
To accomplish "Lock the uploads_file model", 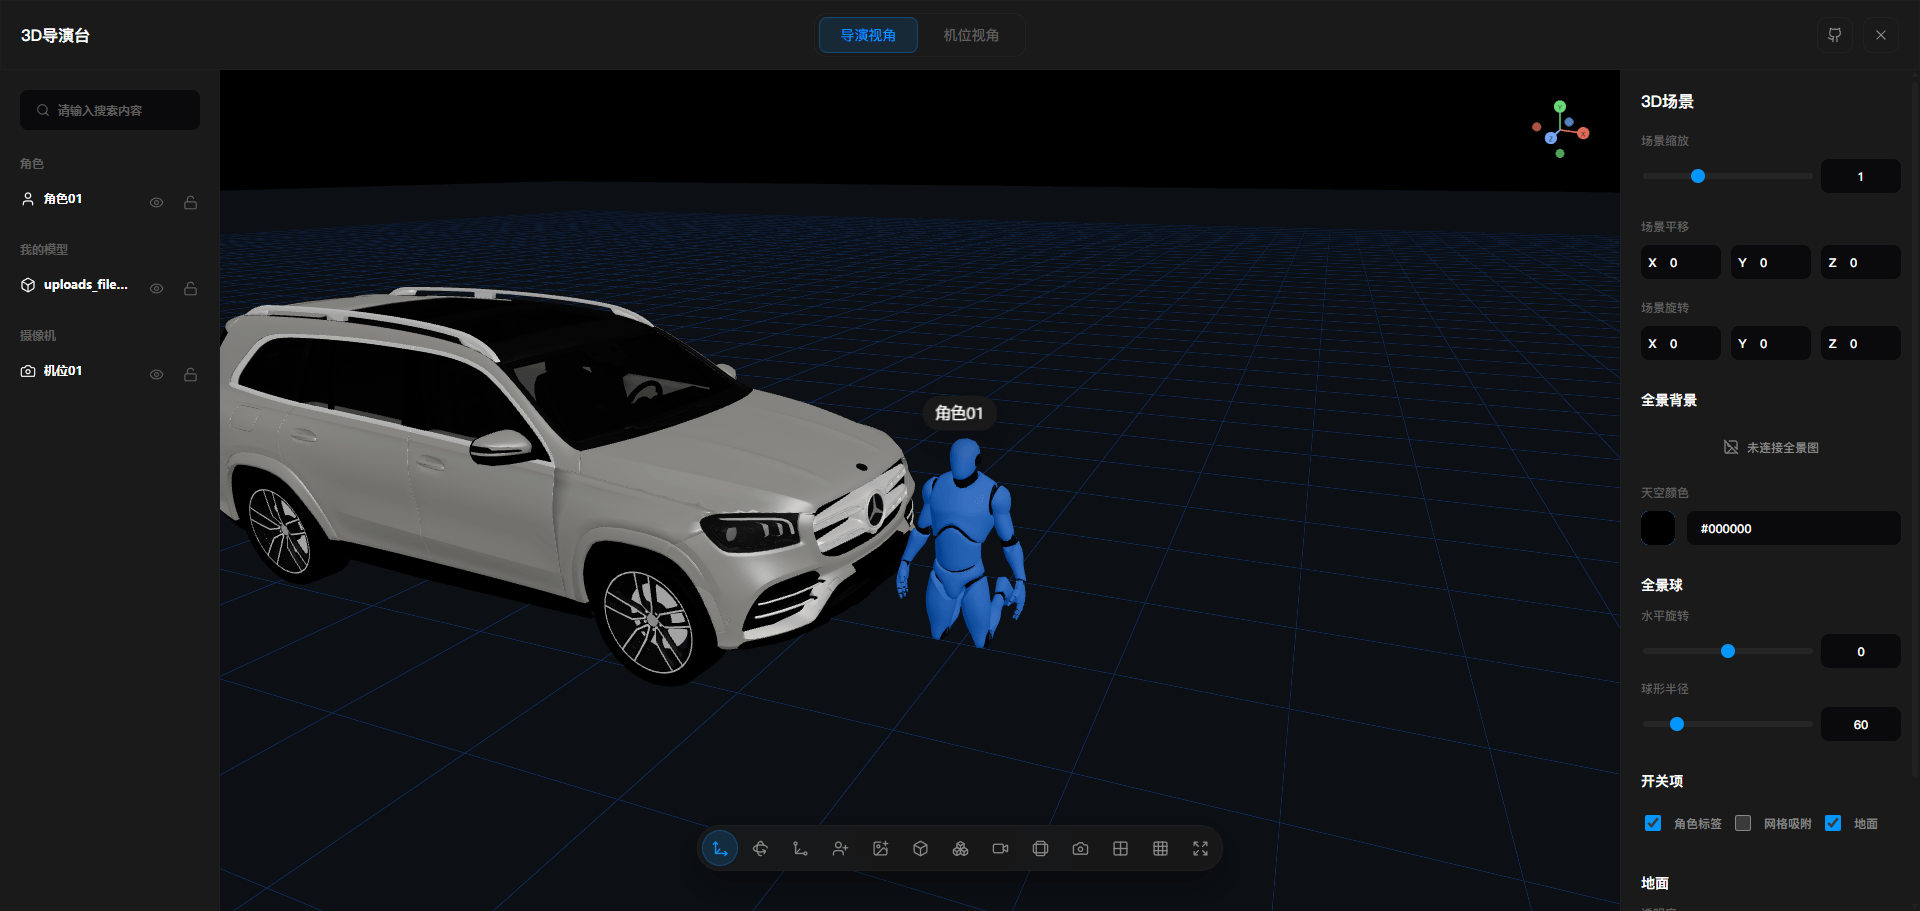I will pyautogui.click(x=190, y=288).
